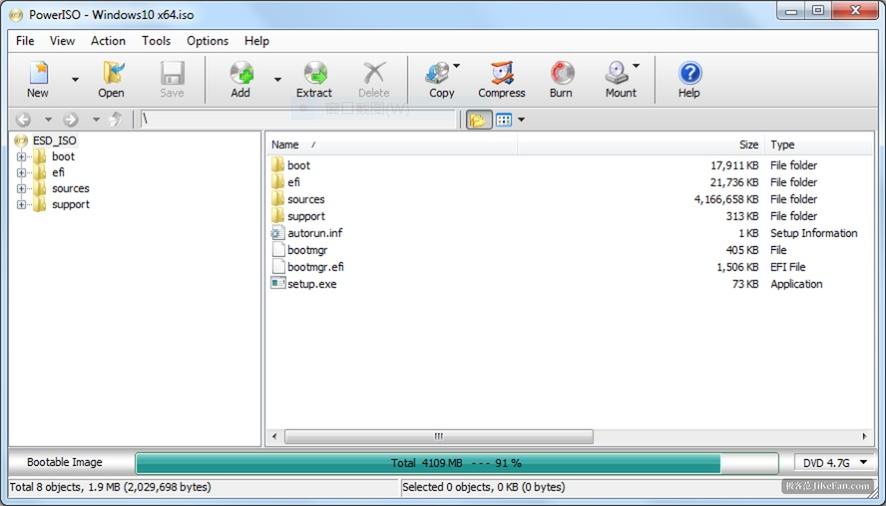Image resolution: width=886 pixels, height=506 pixels.
Task: Expand the boot folder in the tree
Action: [21, 157]
